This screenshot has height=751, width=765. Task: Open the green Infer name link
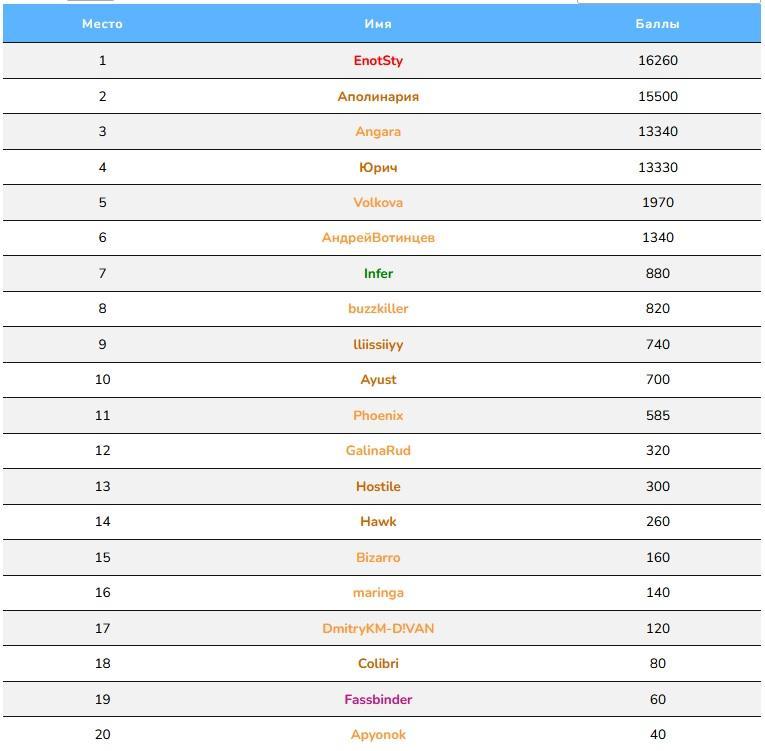(x=378, y=274)
